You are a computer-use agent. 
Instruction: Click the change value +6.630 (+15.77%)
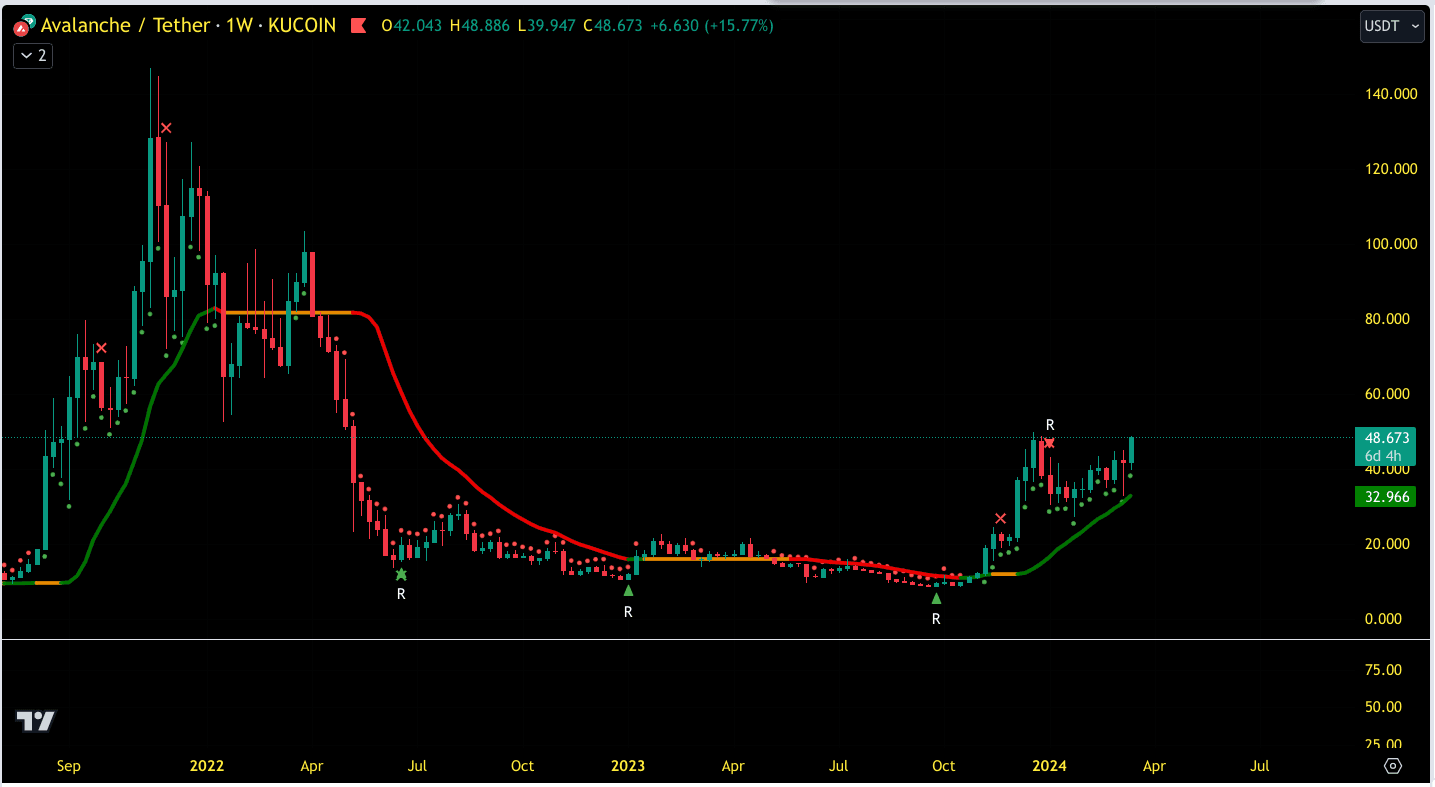coord(712,26)
